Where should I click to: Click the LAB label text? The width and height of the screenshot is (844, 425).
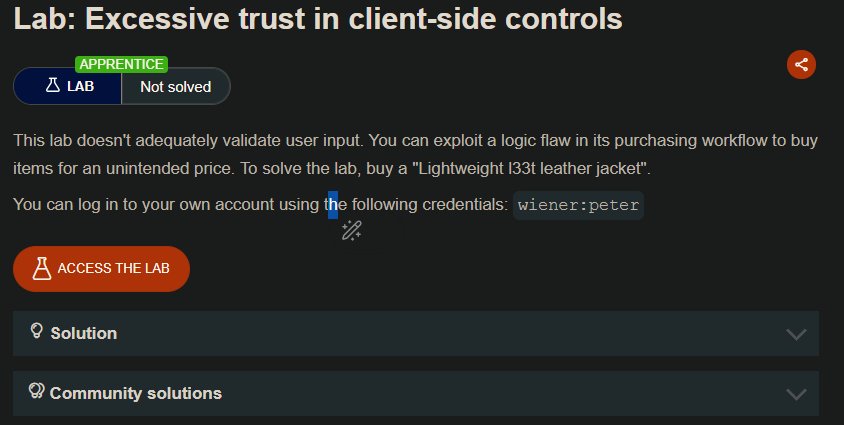click(81, 86)
